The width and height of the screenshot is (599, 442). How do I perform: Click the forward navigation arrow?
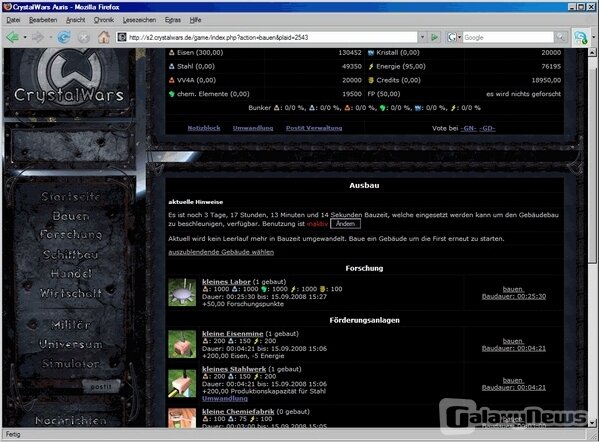38,37
